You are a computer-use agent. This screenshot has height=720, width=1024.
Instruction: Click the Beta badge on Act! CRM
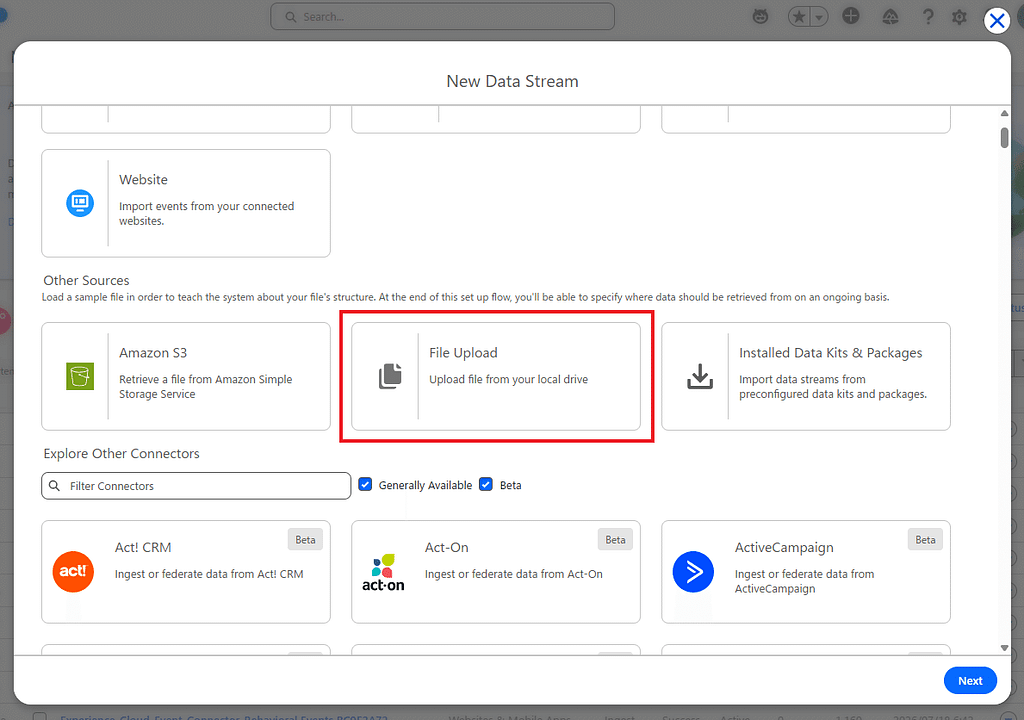[x=305, y=540]
